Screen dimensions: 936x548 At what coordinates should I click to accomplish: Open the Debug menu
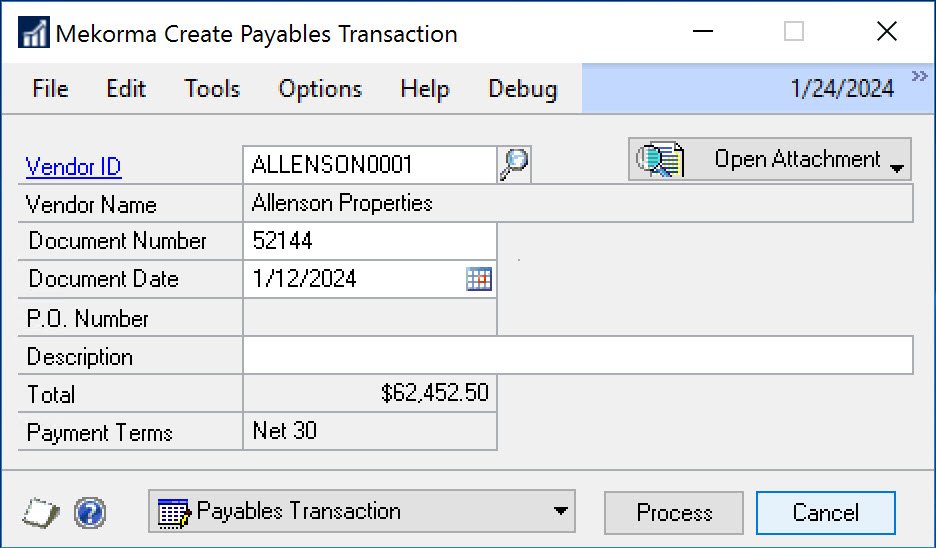(522, 89)
